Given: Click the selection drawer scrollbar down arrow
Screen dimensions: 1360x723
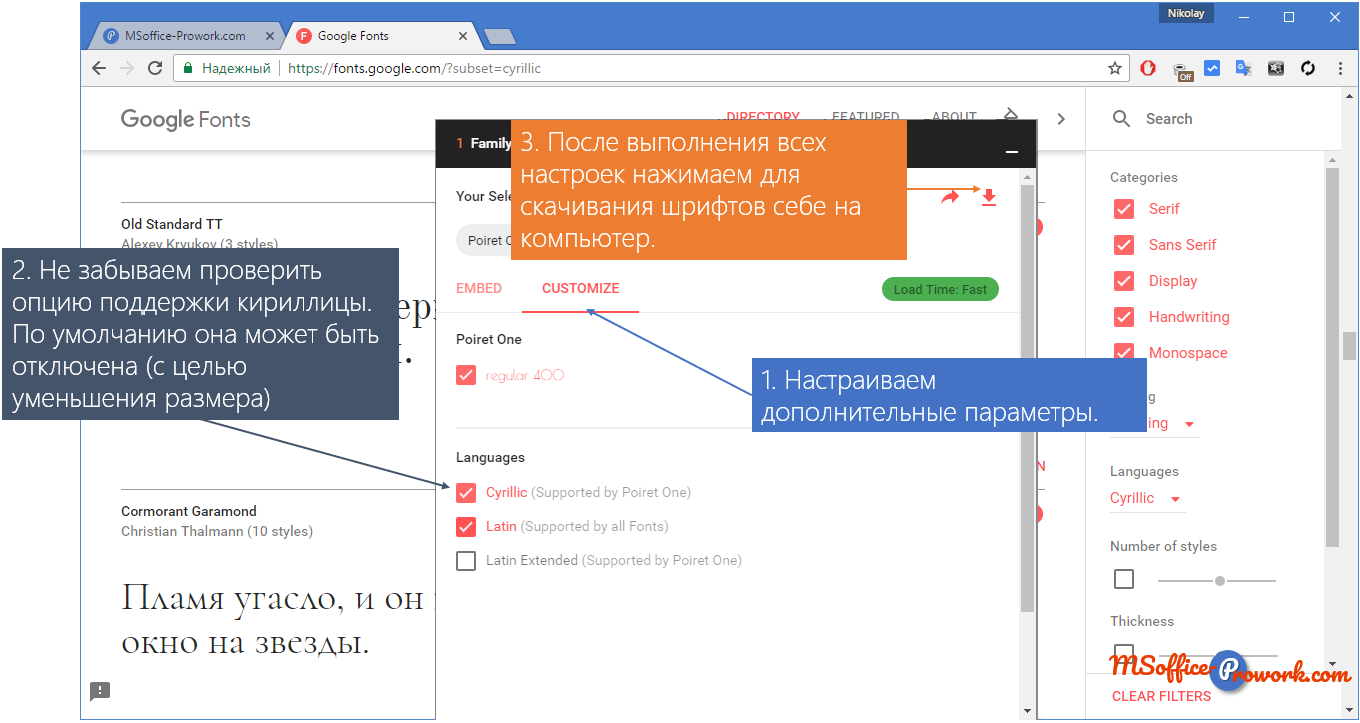Looking at the screenshot, I should pos(1027,711).
